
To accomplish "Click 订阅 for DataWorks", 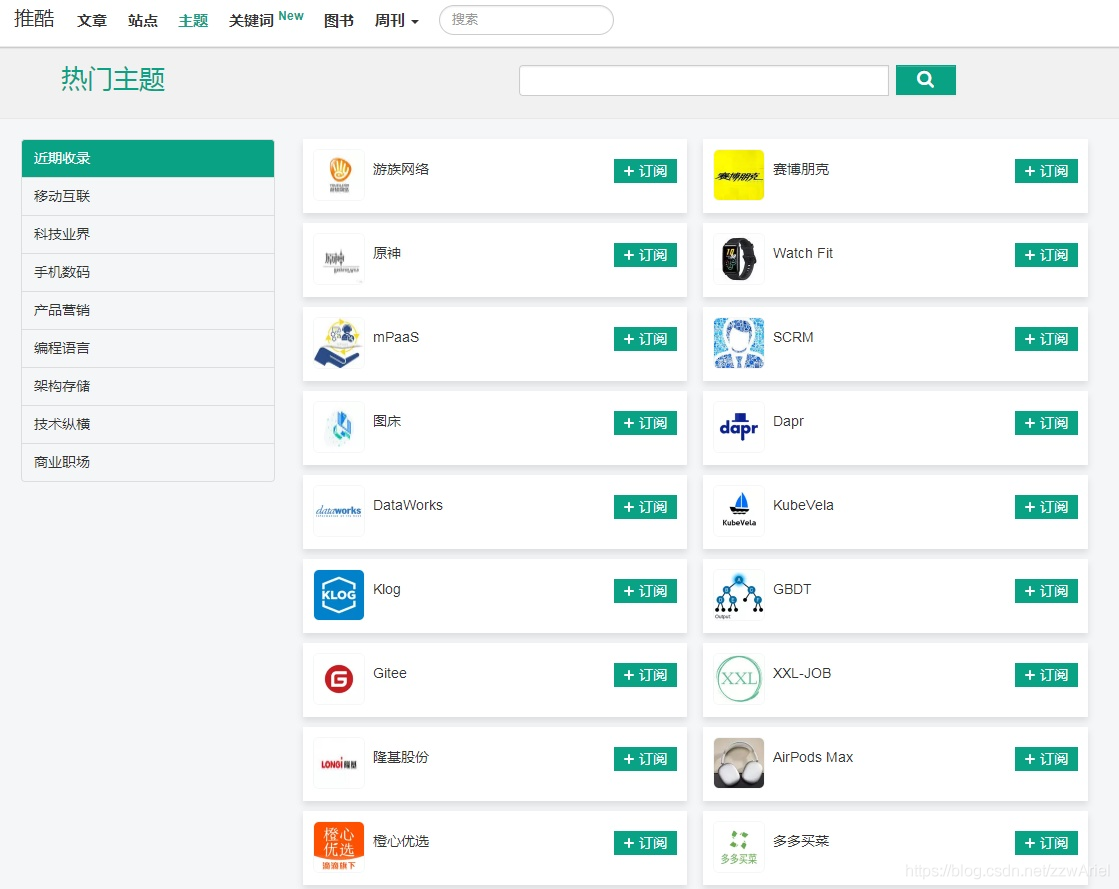I will [x=645, y=507].
